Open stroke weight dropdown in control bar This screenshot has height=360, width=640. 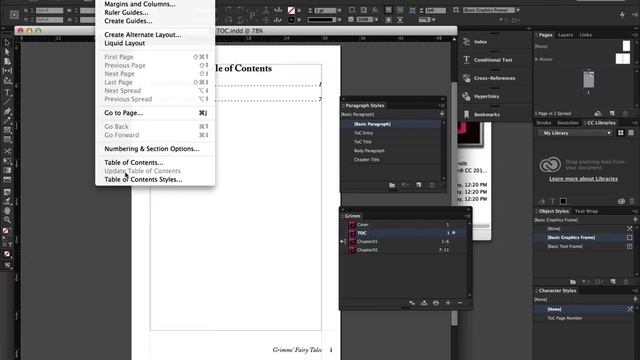[340, 10]
